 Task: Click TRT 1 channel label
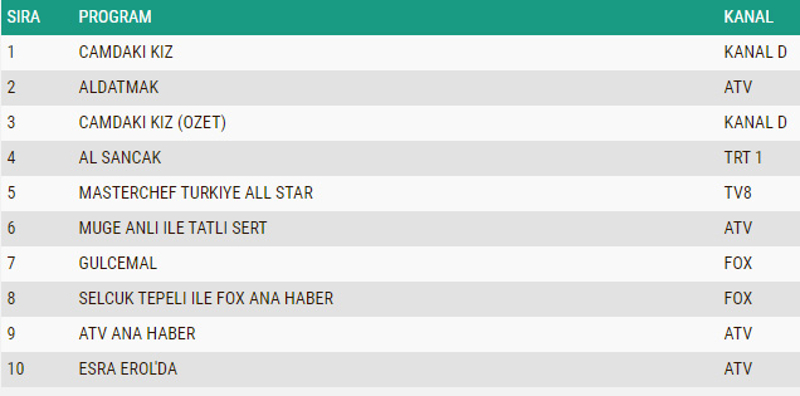click(x=742, y=158)
